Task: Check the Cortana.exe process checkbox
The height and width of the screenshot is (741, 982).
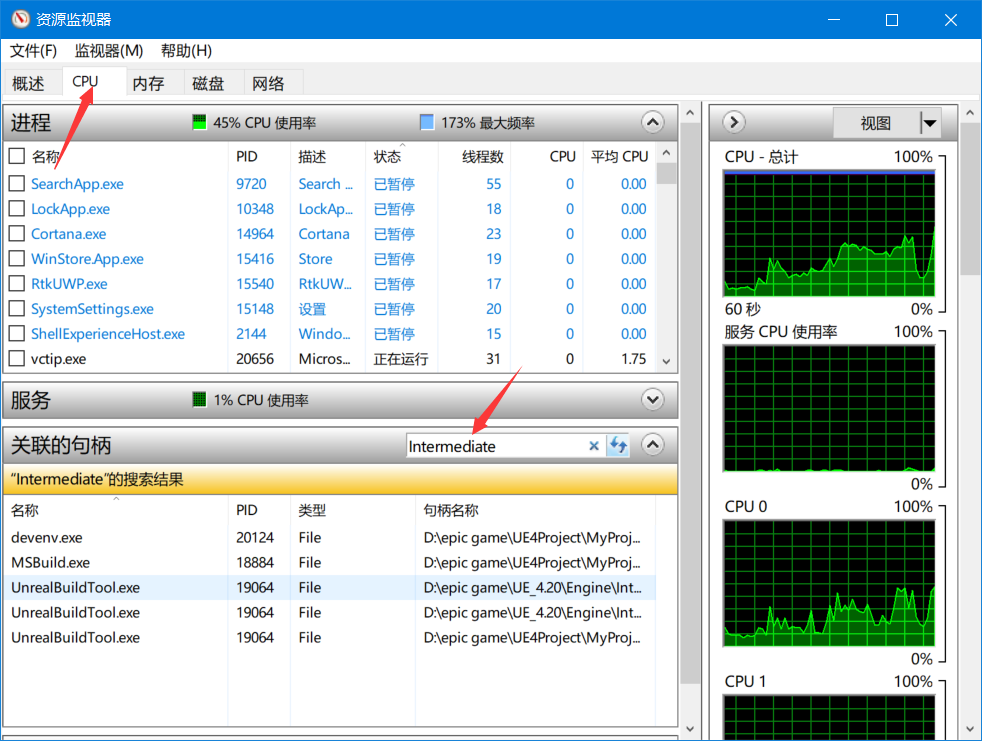Action: [17, 234]
